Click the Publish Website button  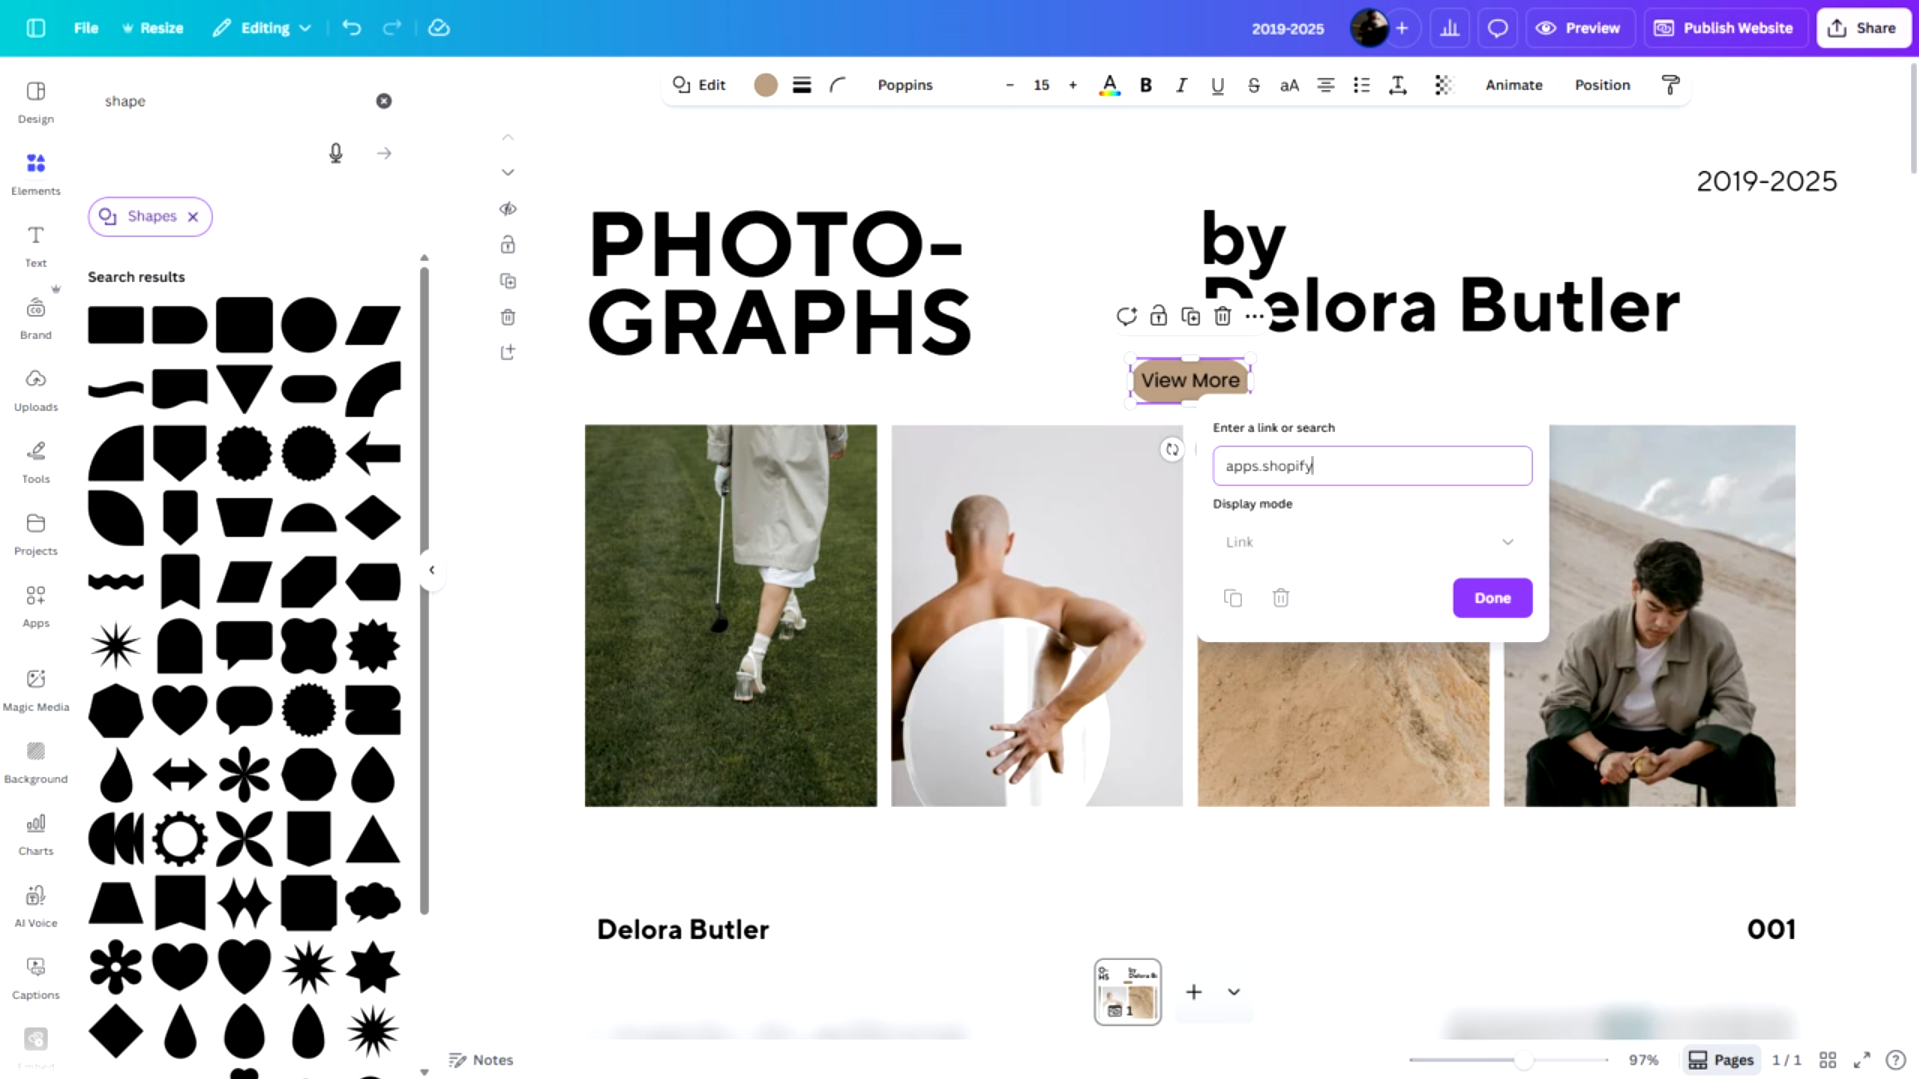[x=1724, y=28]
